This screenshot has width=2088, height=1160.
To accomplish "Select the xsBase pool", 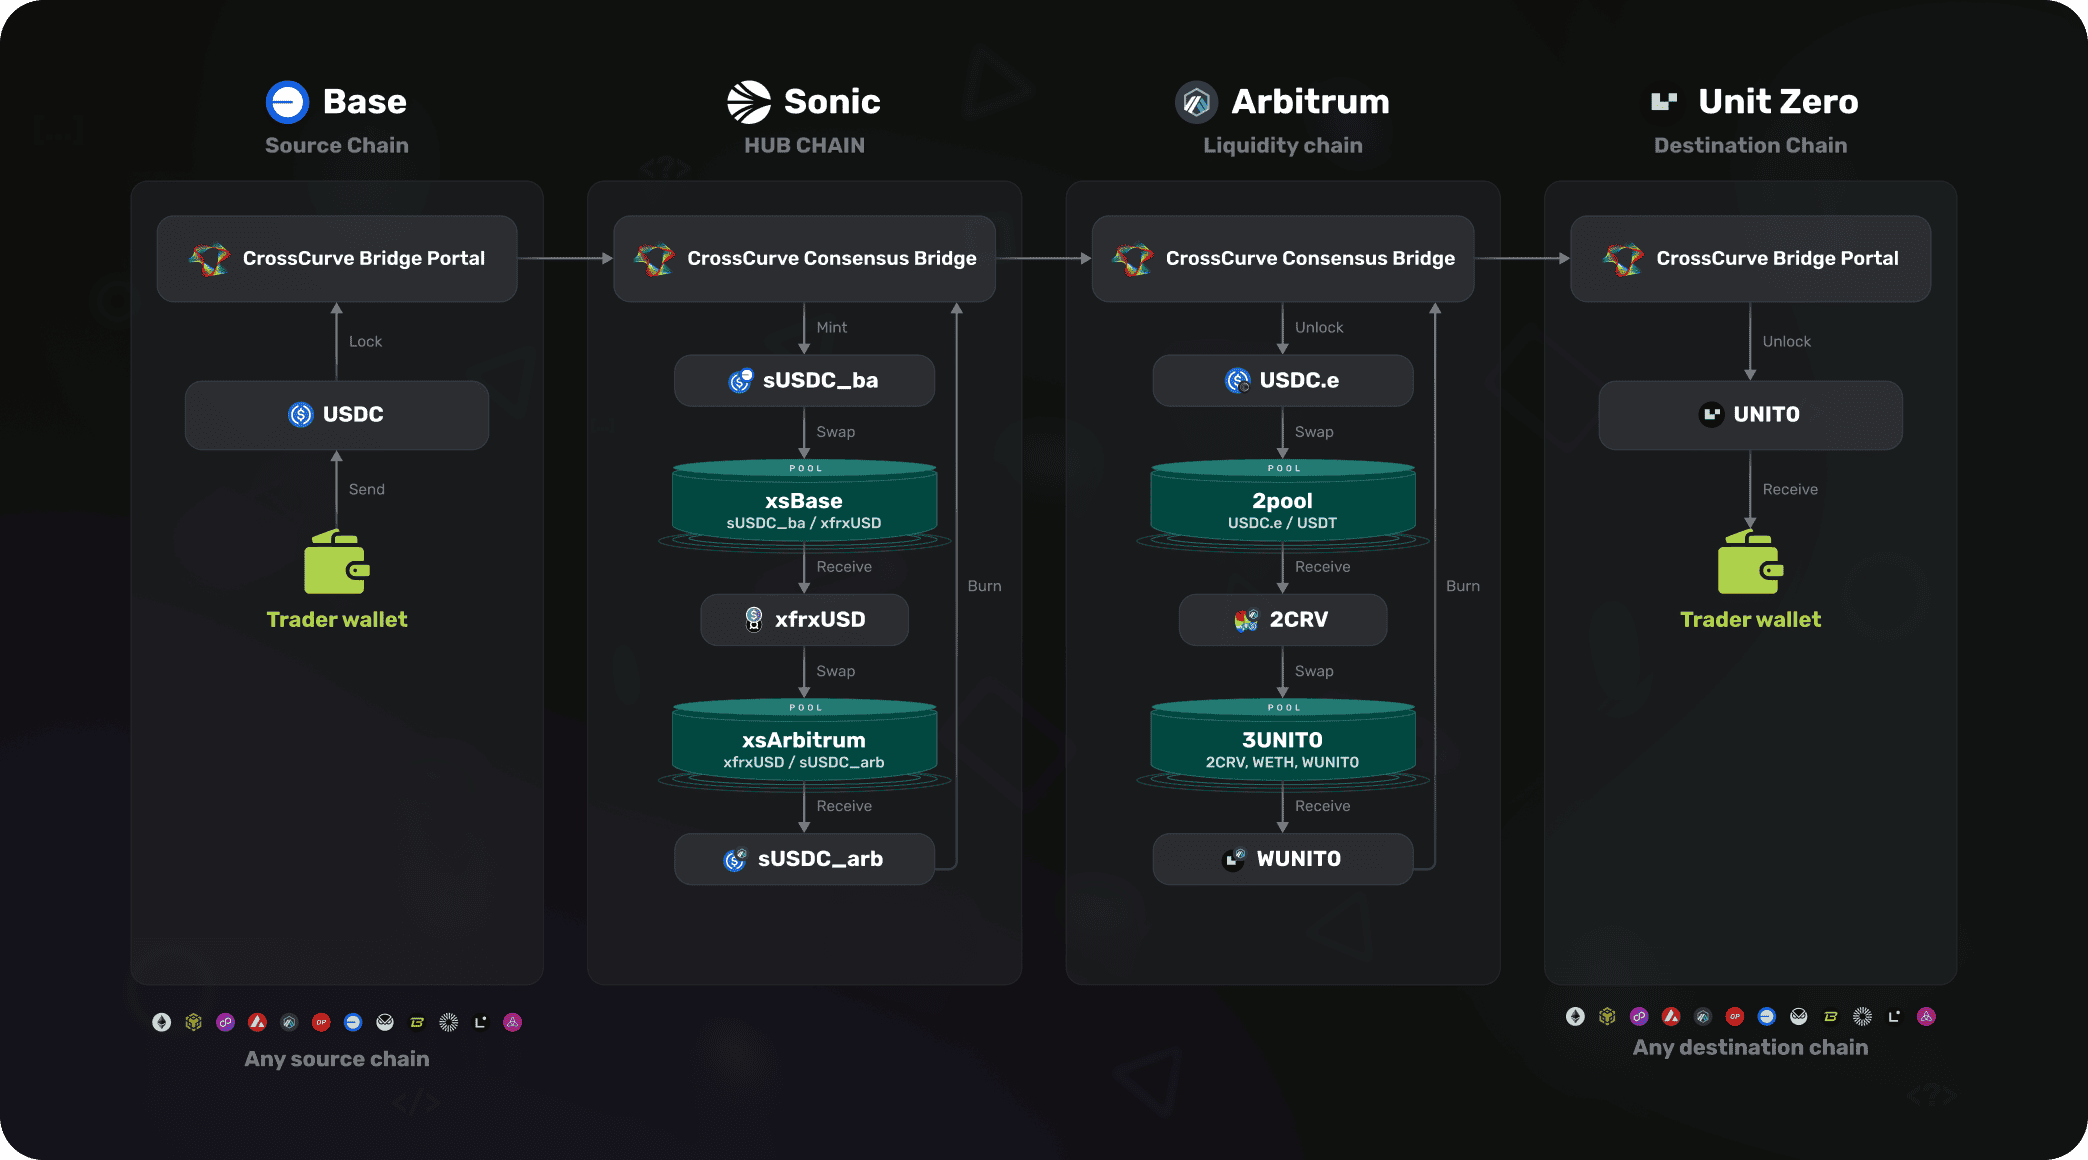I will tap(804, 505).
